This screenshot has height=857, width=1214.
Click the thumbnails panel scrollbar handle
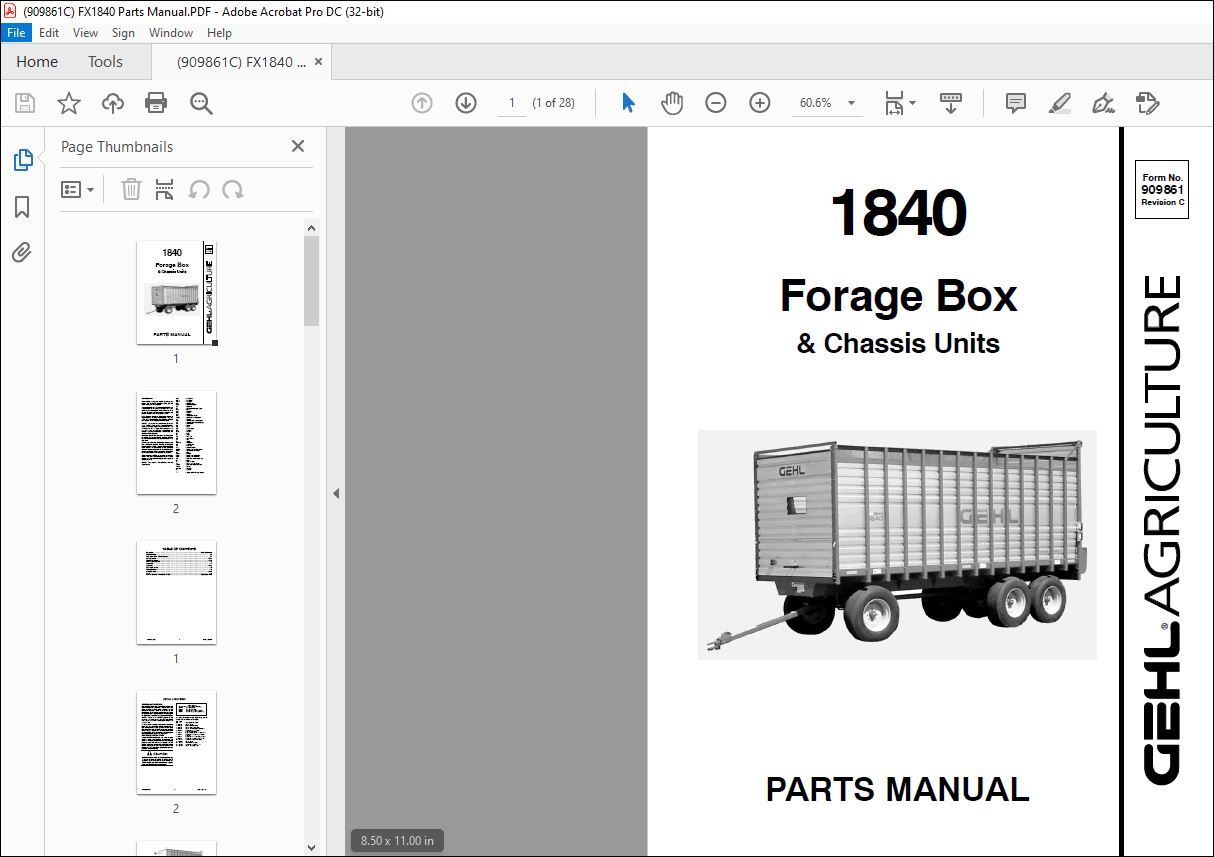tap(311, 281)
